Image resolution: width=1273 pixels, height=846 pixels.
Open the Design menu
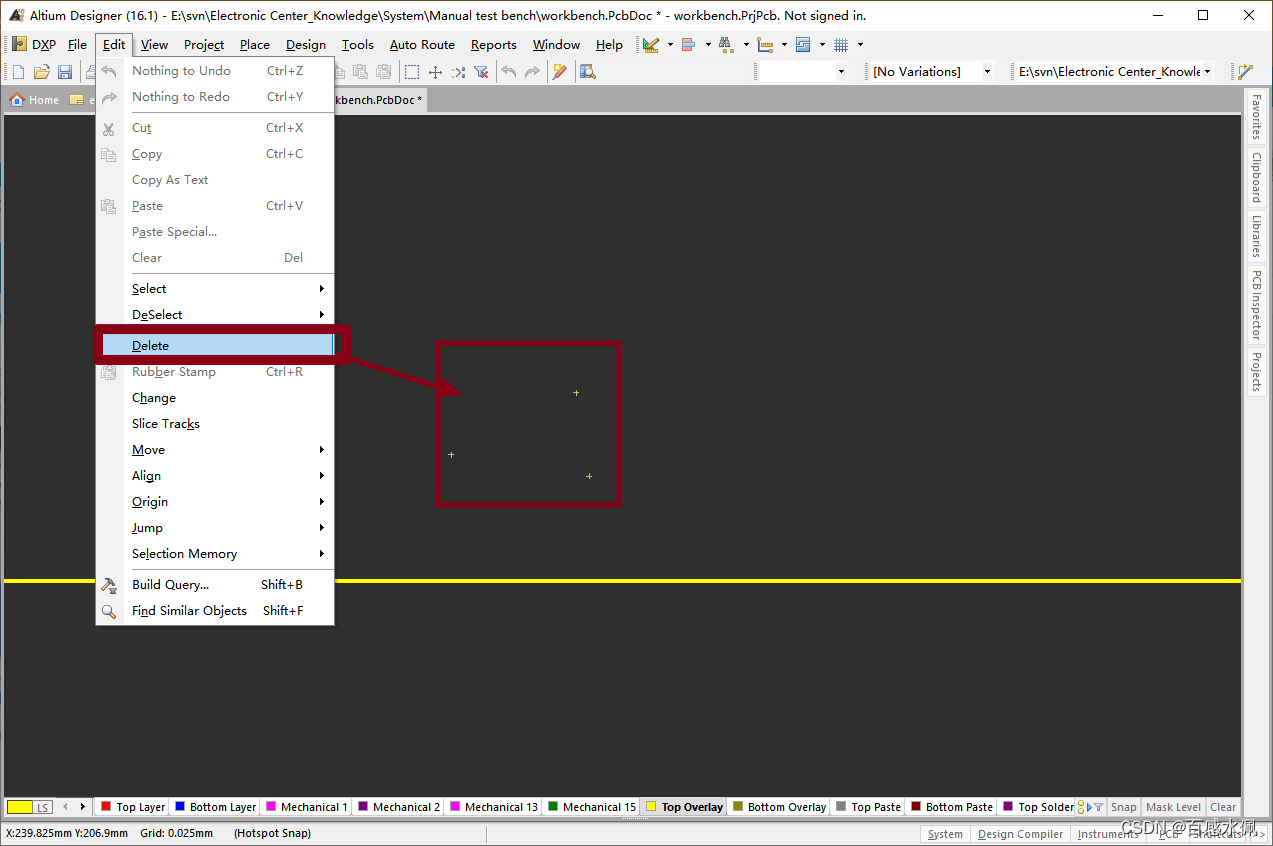click(x=305, y=45)
